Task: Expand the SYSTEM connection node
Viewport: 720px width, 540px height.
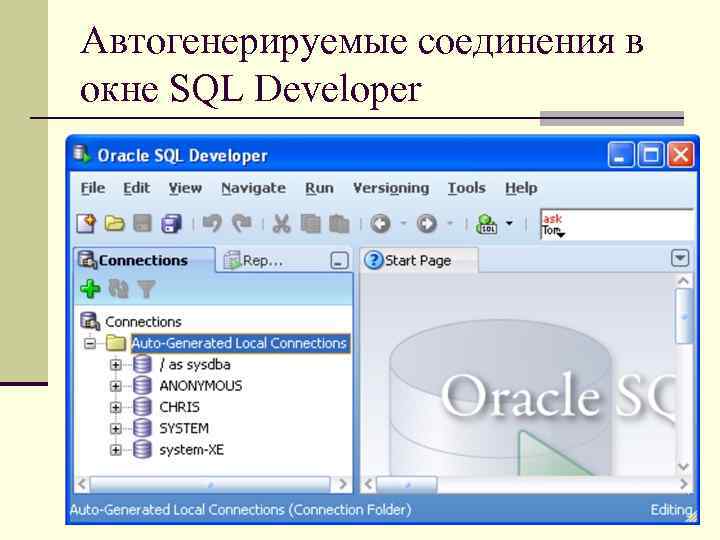Action: [116, 429]
